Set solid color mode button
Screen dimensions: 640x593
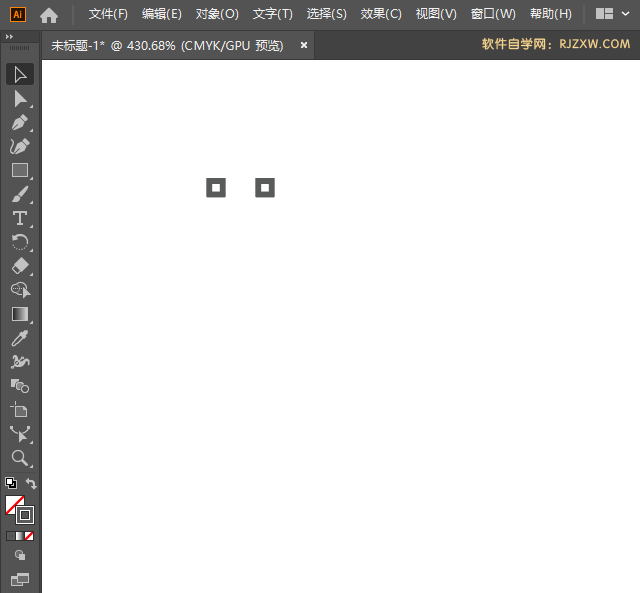click(11, 536)
